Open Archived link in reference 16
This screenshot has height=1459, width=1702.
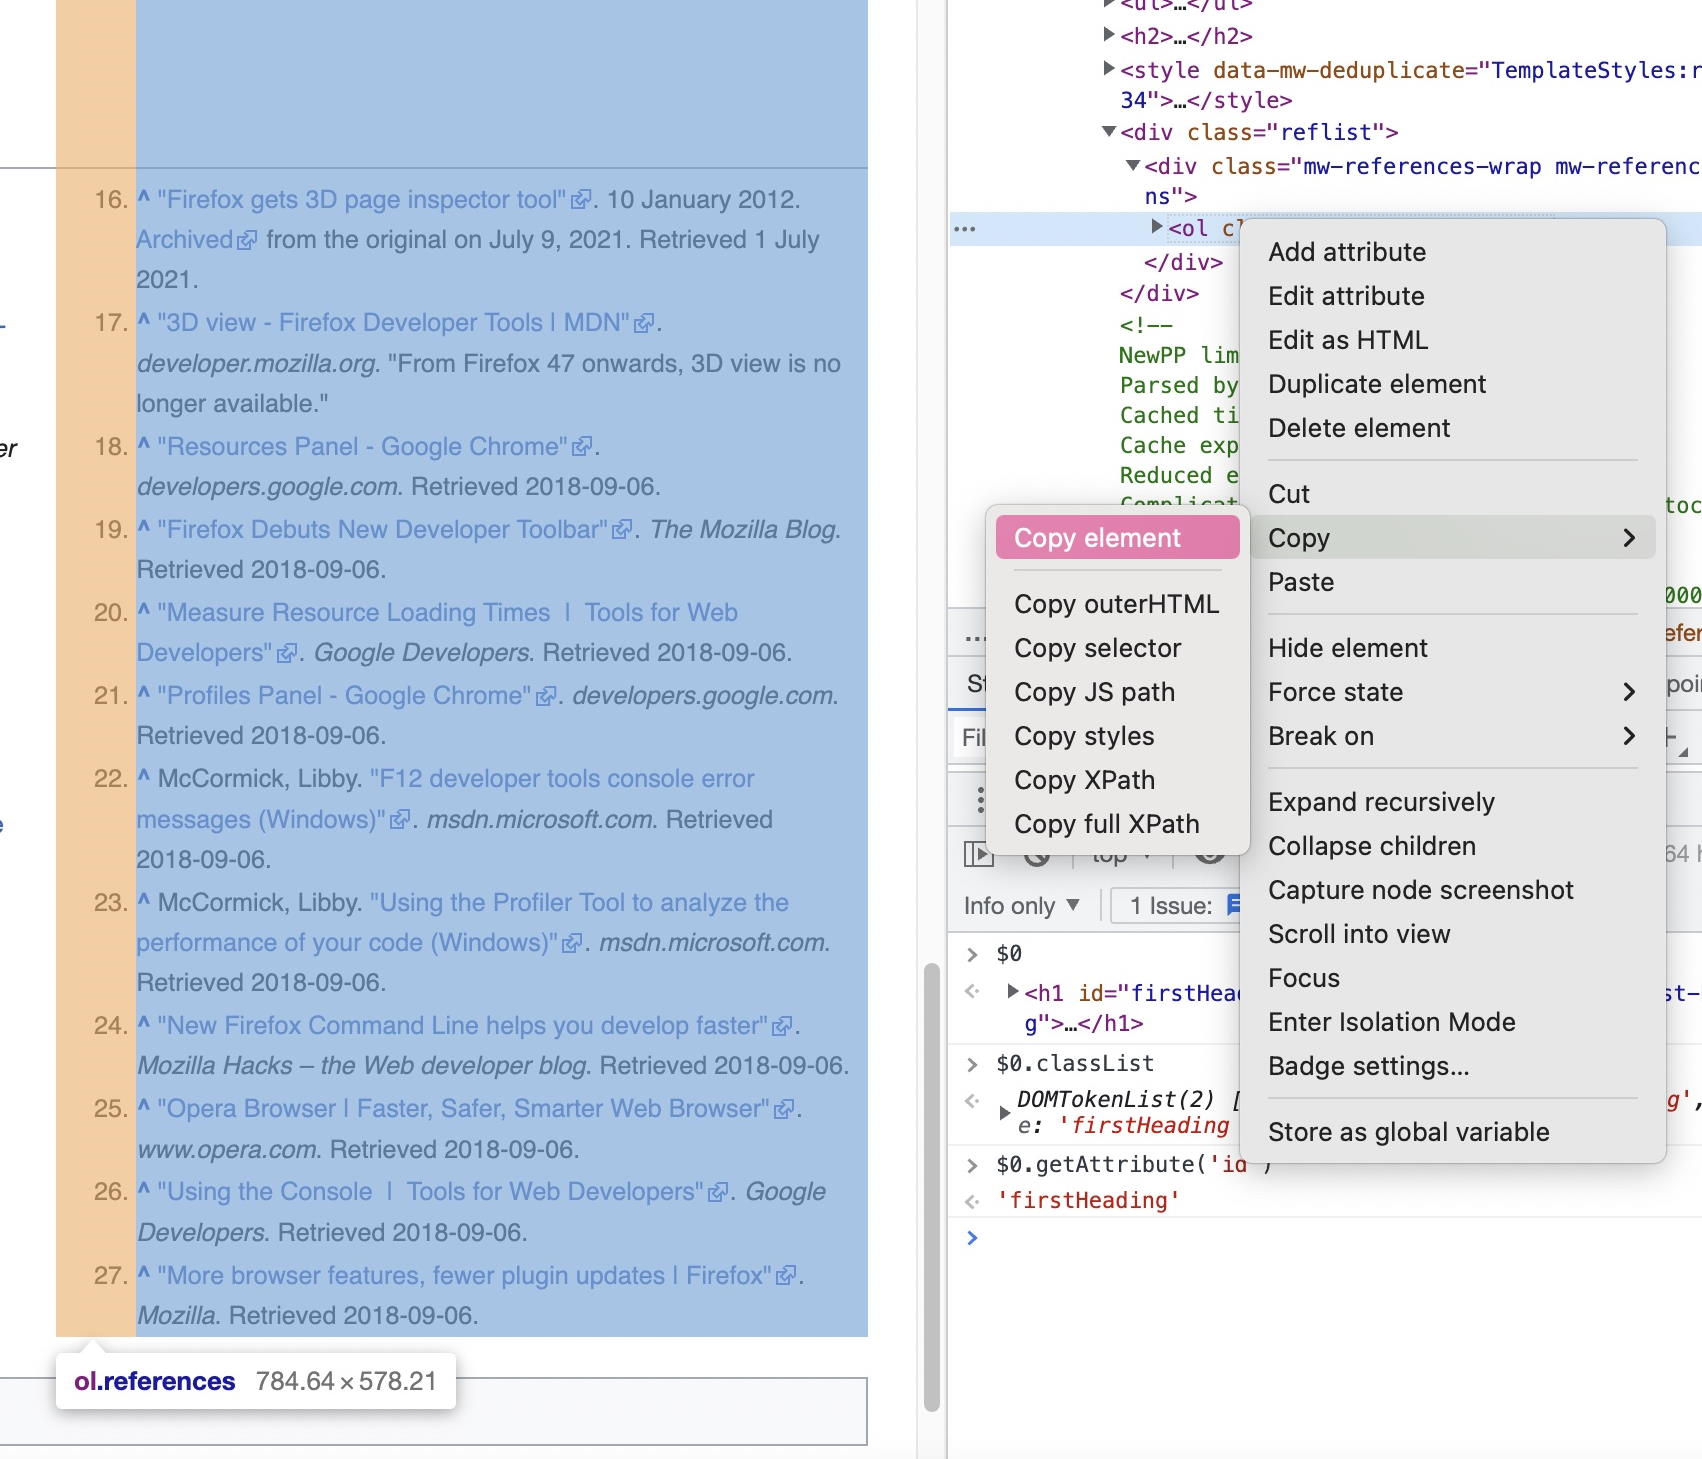(x=197, y=240)
